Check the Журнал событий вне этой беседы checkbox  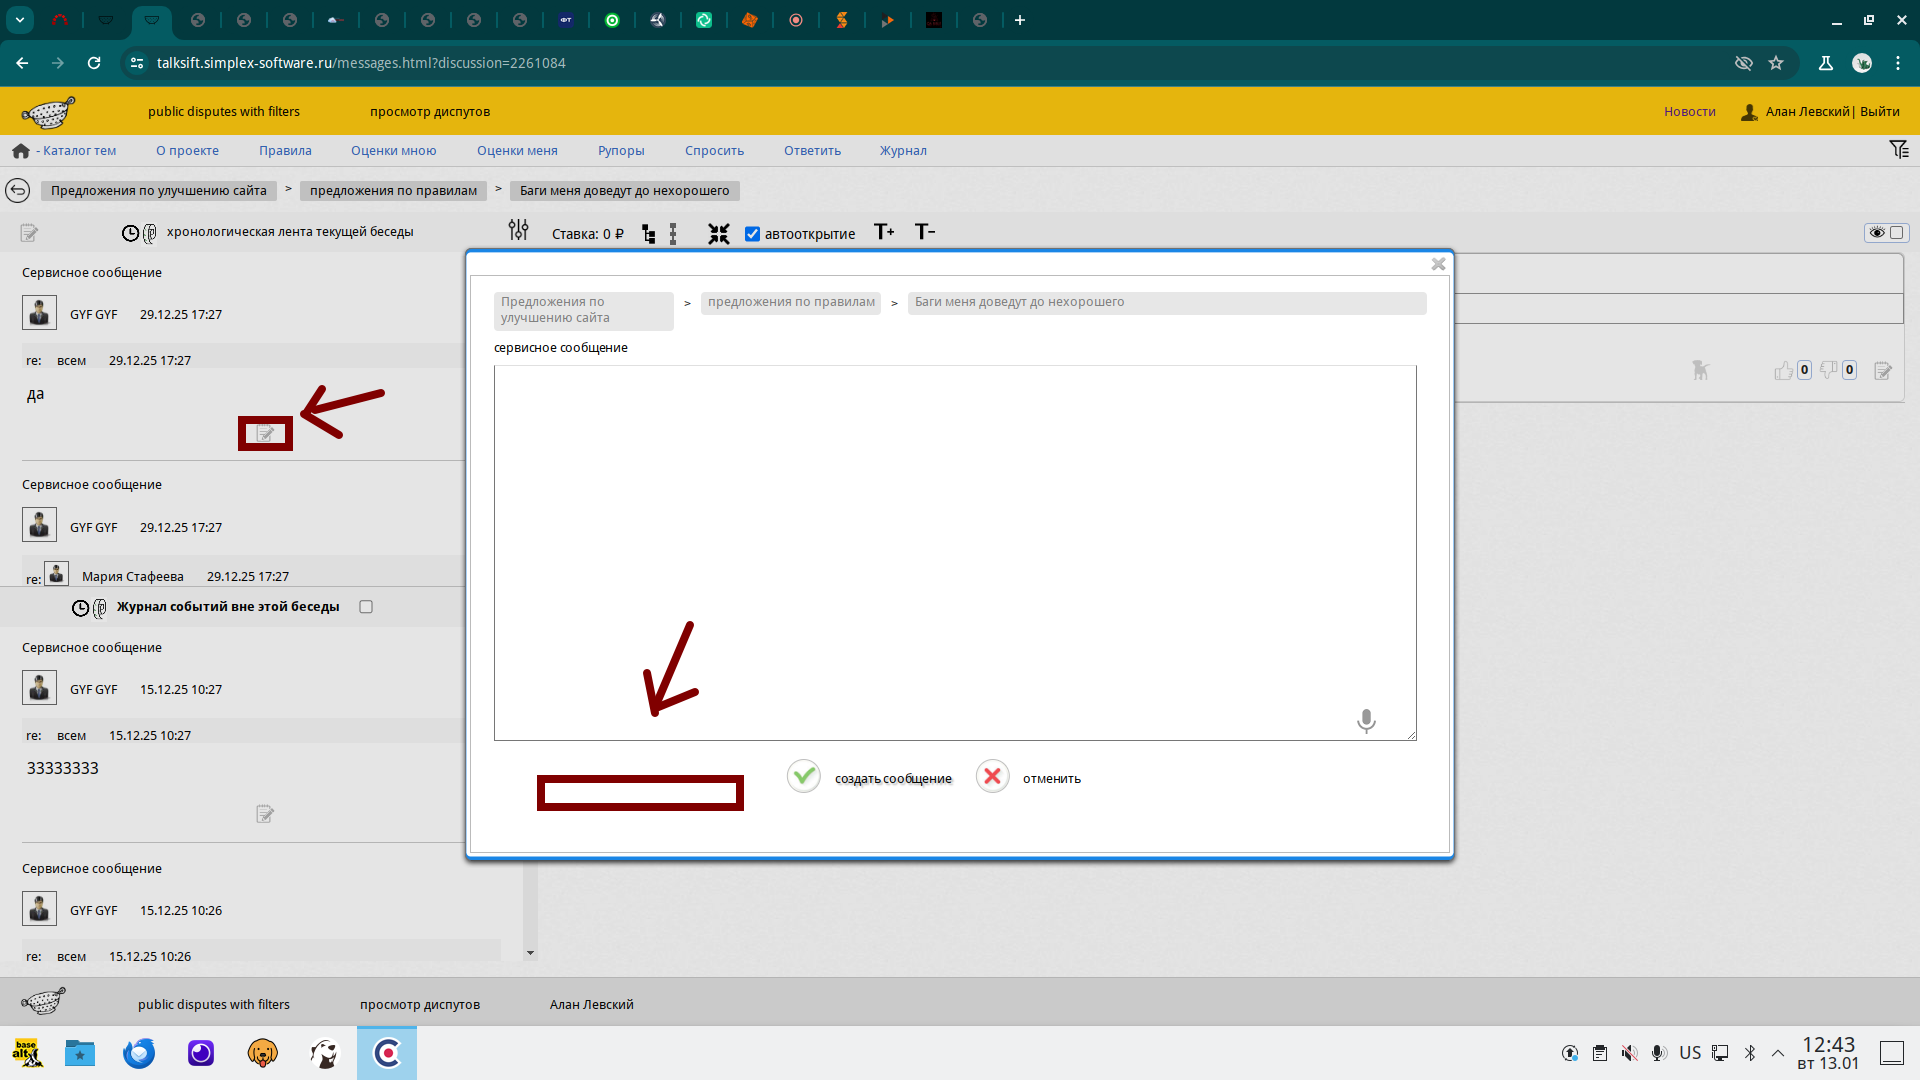[366, 607]
